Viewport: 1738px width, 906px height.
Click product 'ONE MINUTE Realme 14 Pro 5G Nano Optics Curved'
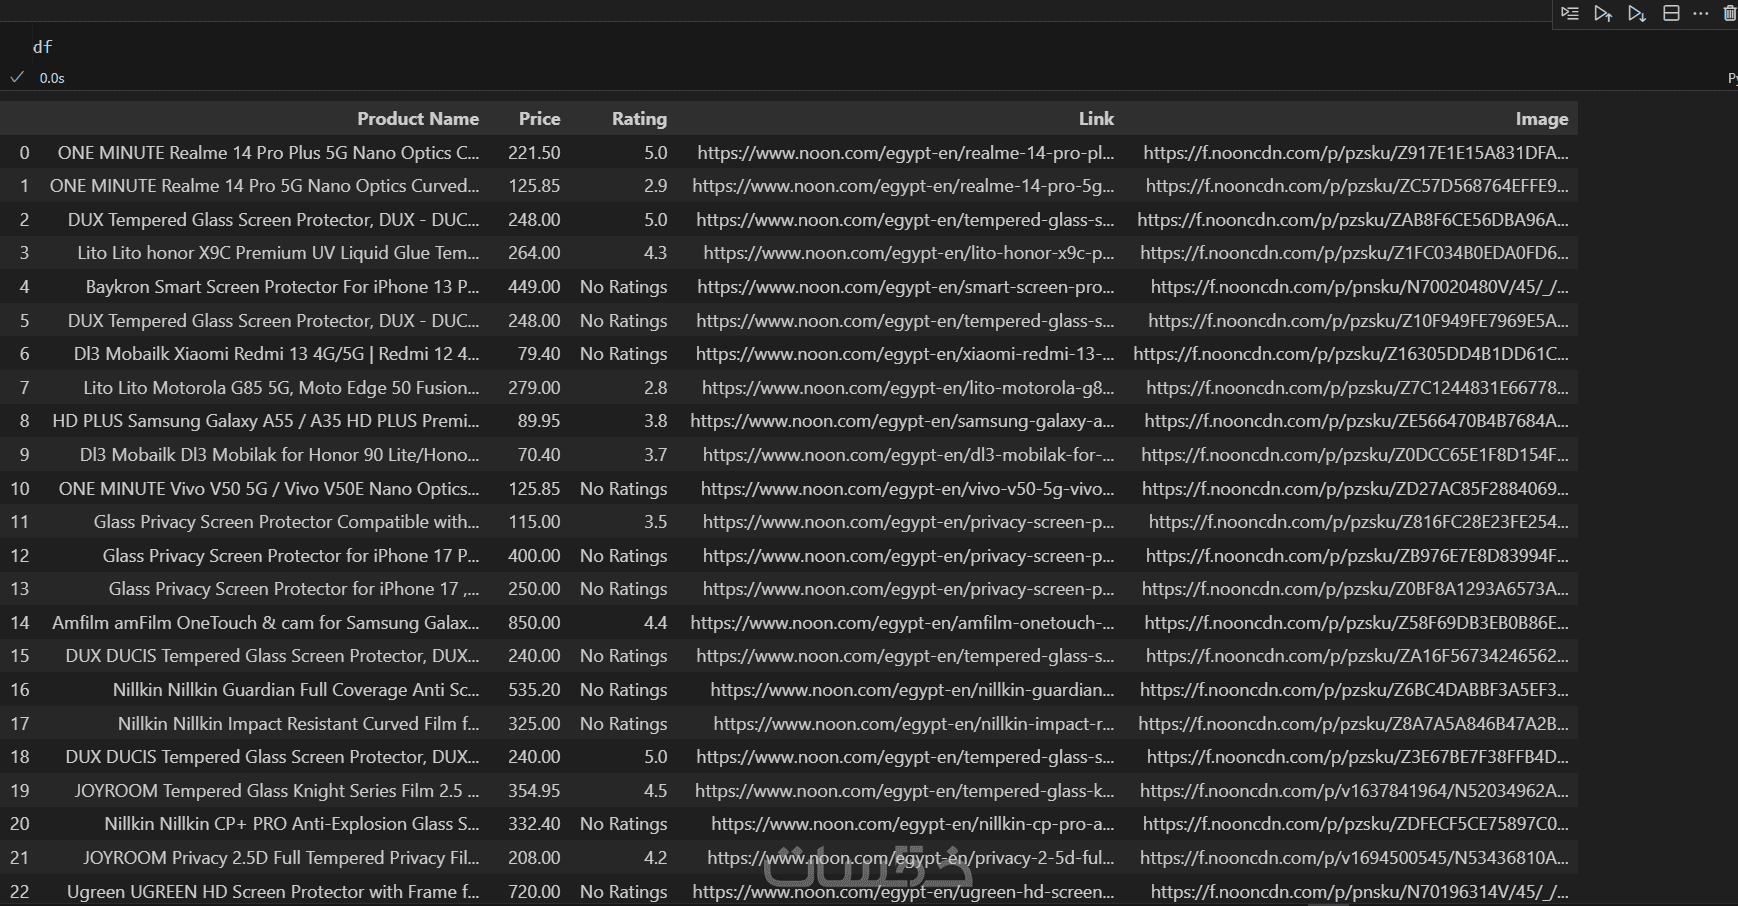[x=264, y=186]
